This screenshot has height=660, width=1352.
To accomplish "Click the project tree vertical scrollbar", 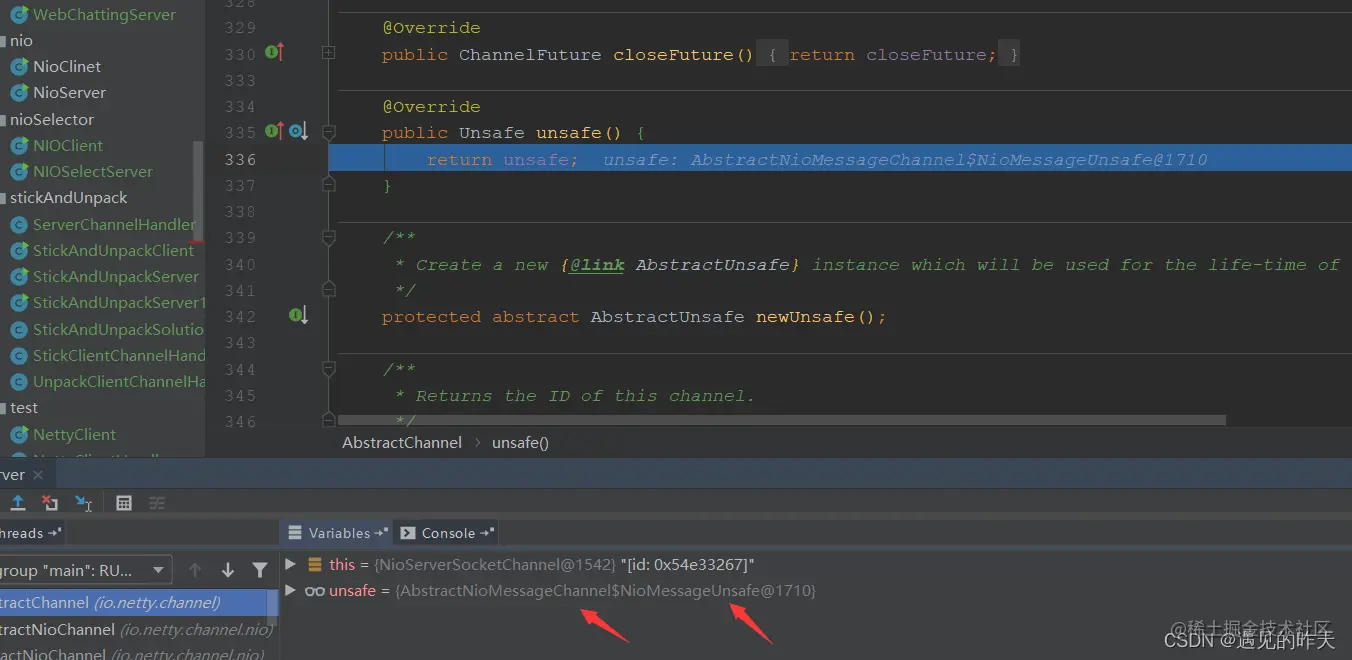I will point(198,190).
